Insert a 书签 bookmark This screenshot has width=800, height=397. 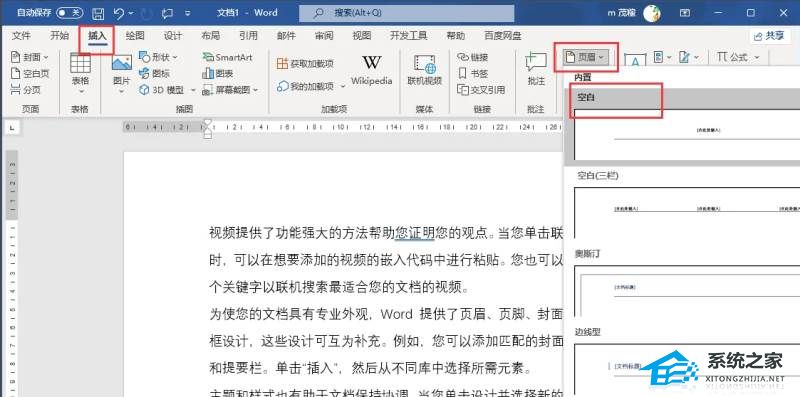(x=472, y=73)
